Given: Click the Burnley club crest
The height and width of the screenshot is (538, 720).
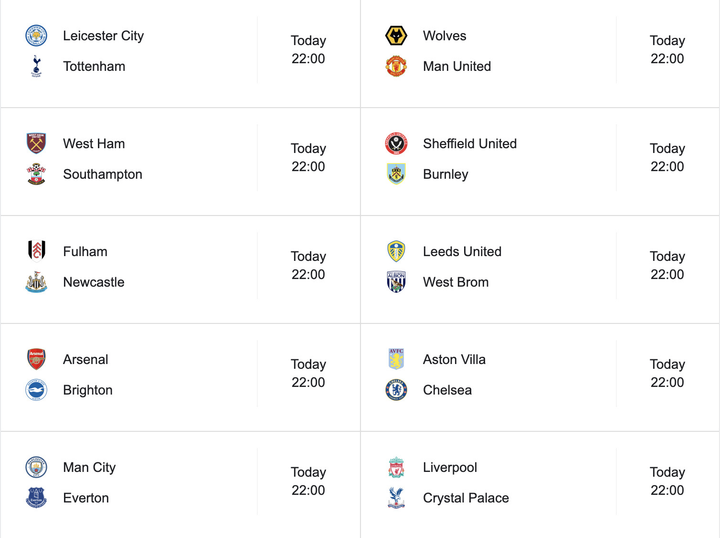Looking at the screenshot, I should [396, 174].
